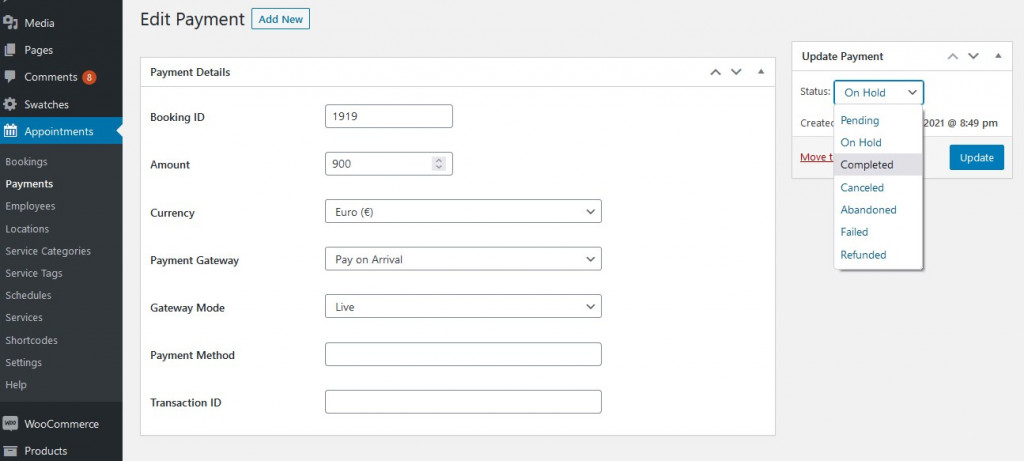
Task: Click the Update Payment panel title
Action: 842,56
